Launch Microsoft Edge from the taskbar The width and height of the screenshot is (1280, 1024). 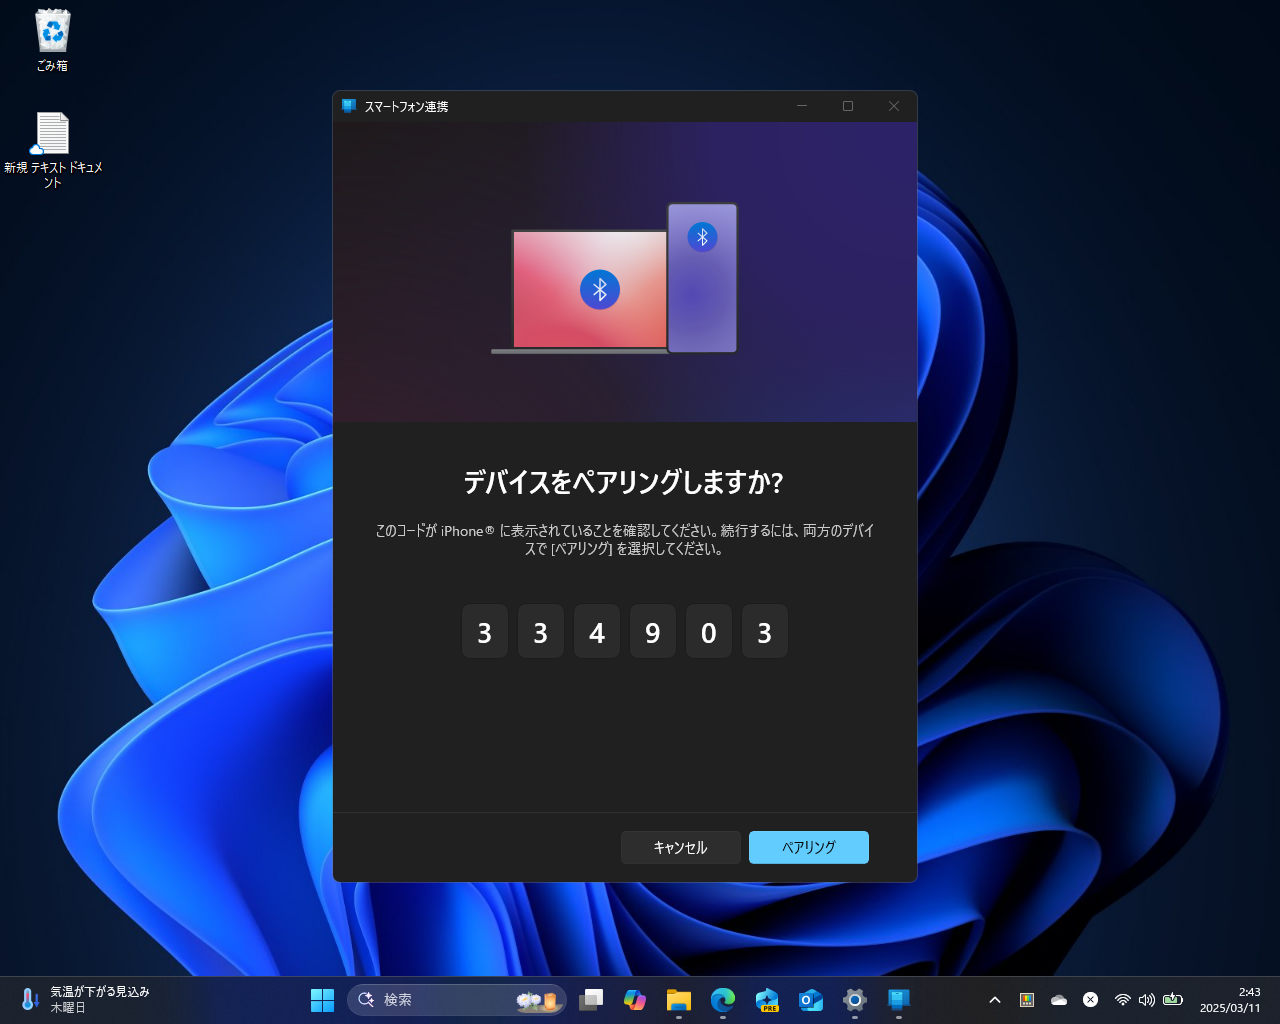[x=723, y=999]
